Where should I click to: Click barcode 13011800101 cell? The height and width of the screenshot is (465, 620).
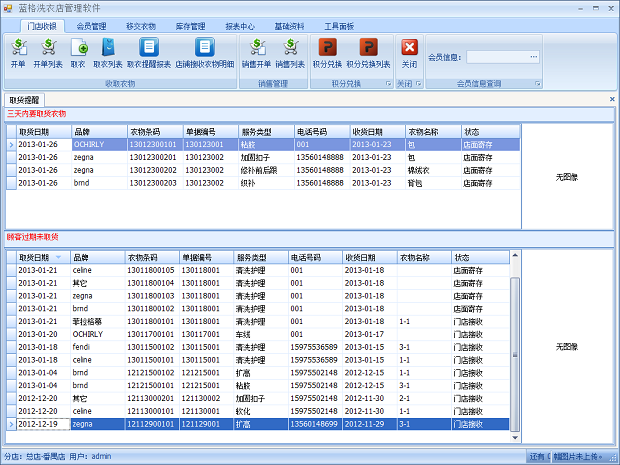click(x=152, y=321)
